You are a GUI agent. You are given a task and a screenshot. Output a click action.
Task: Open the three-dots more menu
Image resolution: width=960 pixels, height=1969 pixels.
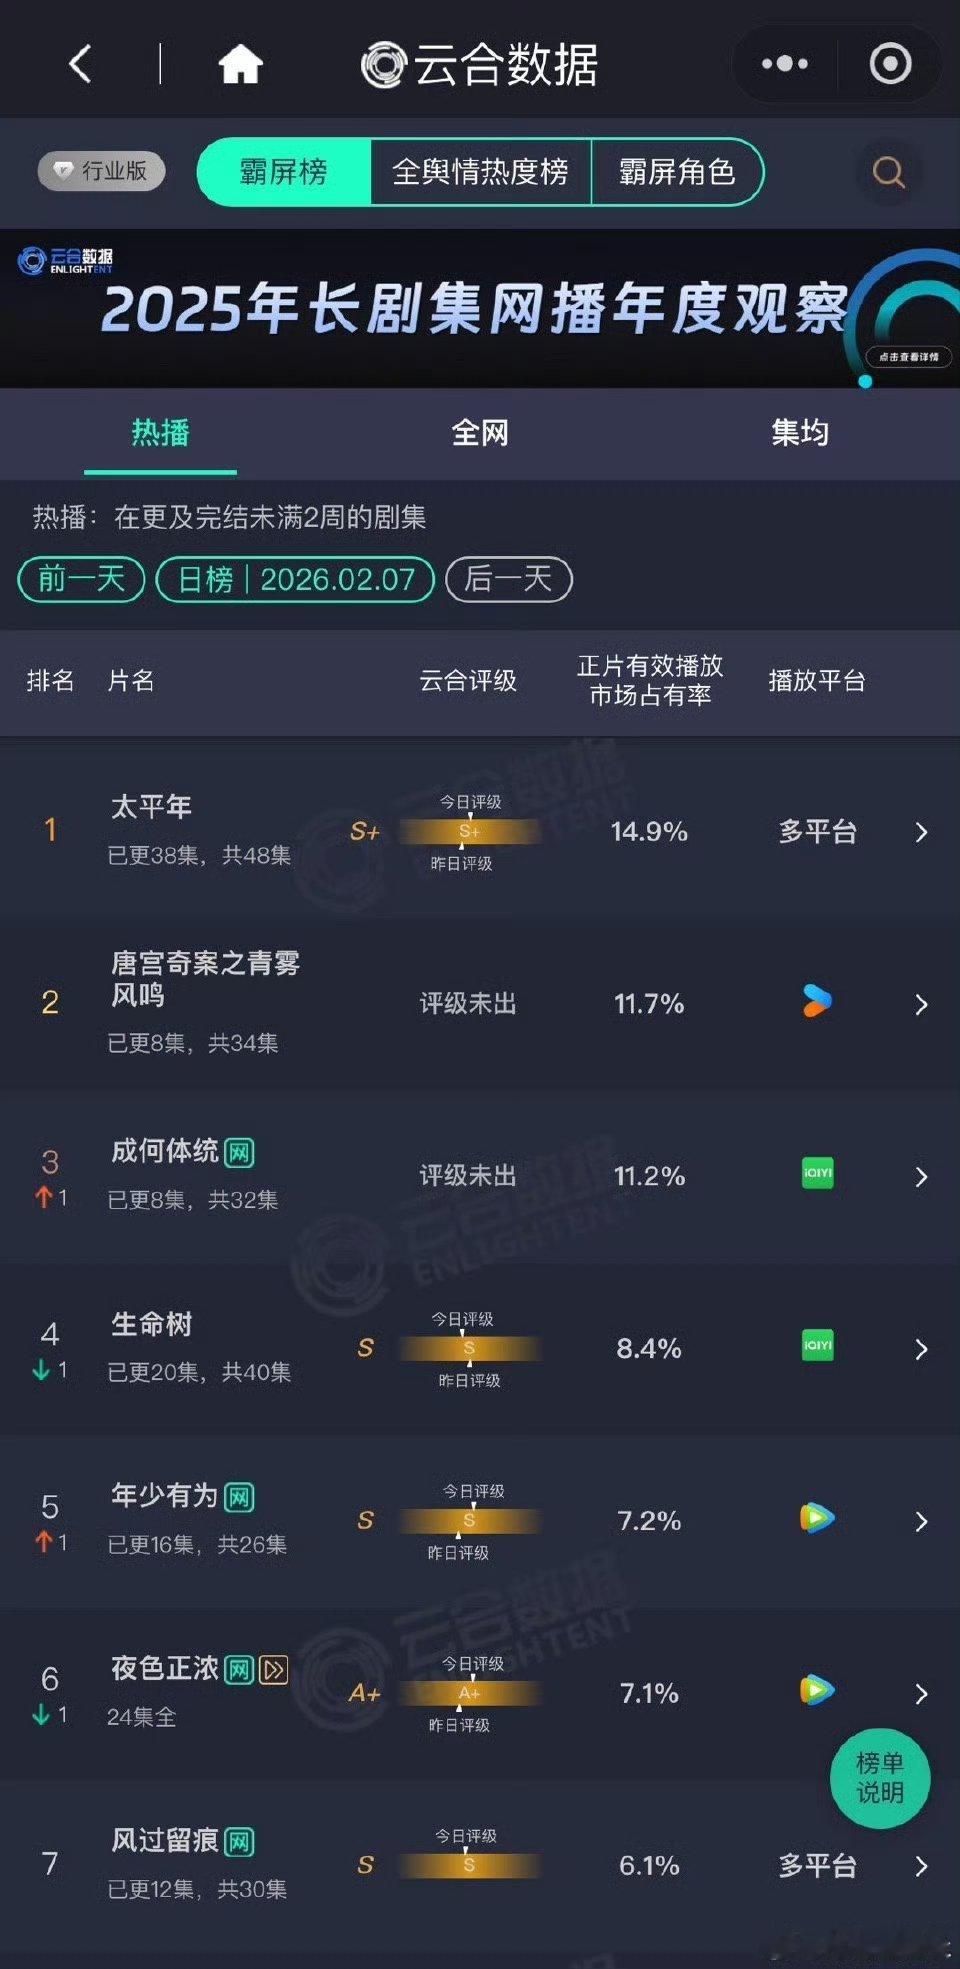785,64
